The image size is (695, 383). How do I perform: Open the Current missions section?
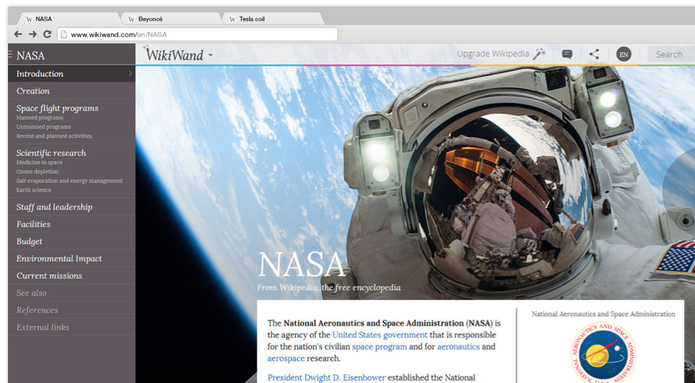click(49, 276)
